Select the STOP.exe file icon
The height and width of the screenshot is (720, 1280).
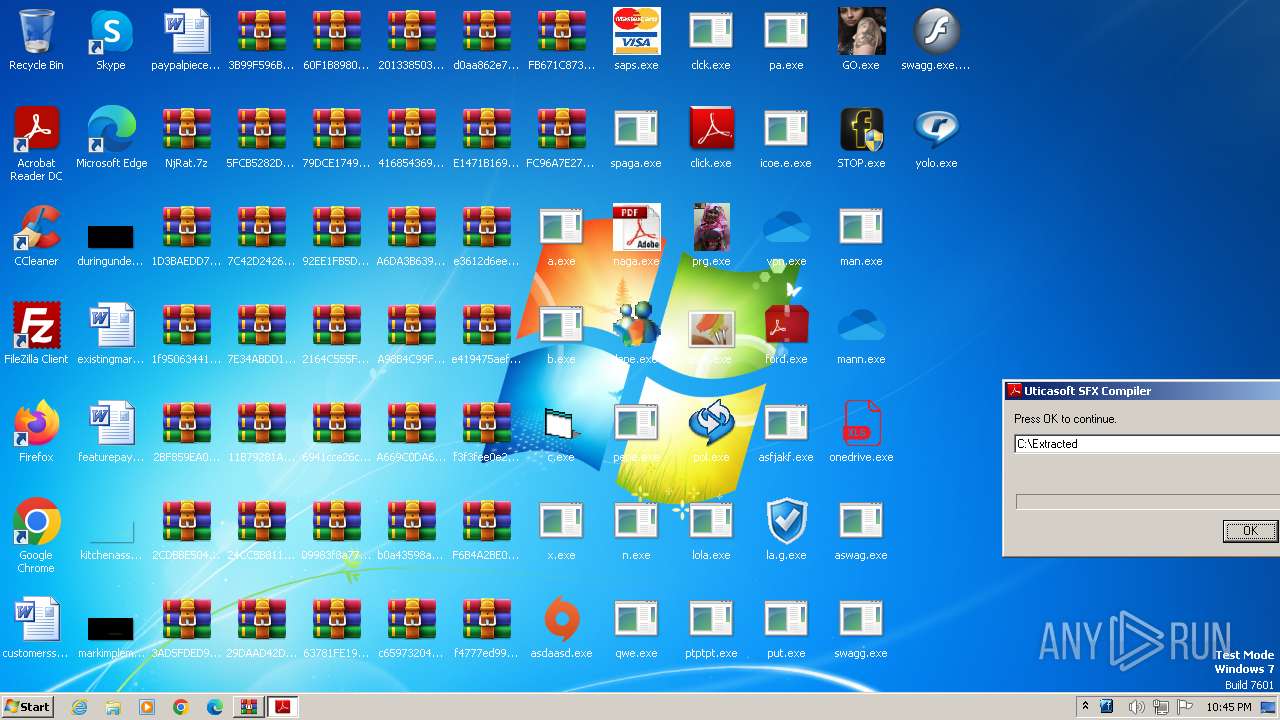tap(861, 129)
